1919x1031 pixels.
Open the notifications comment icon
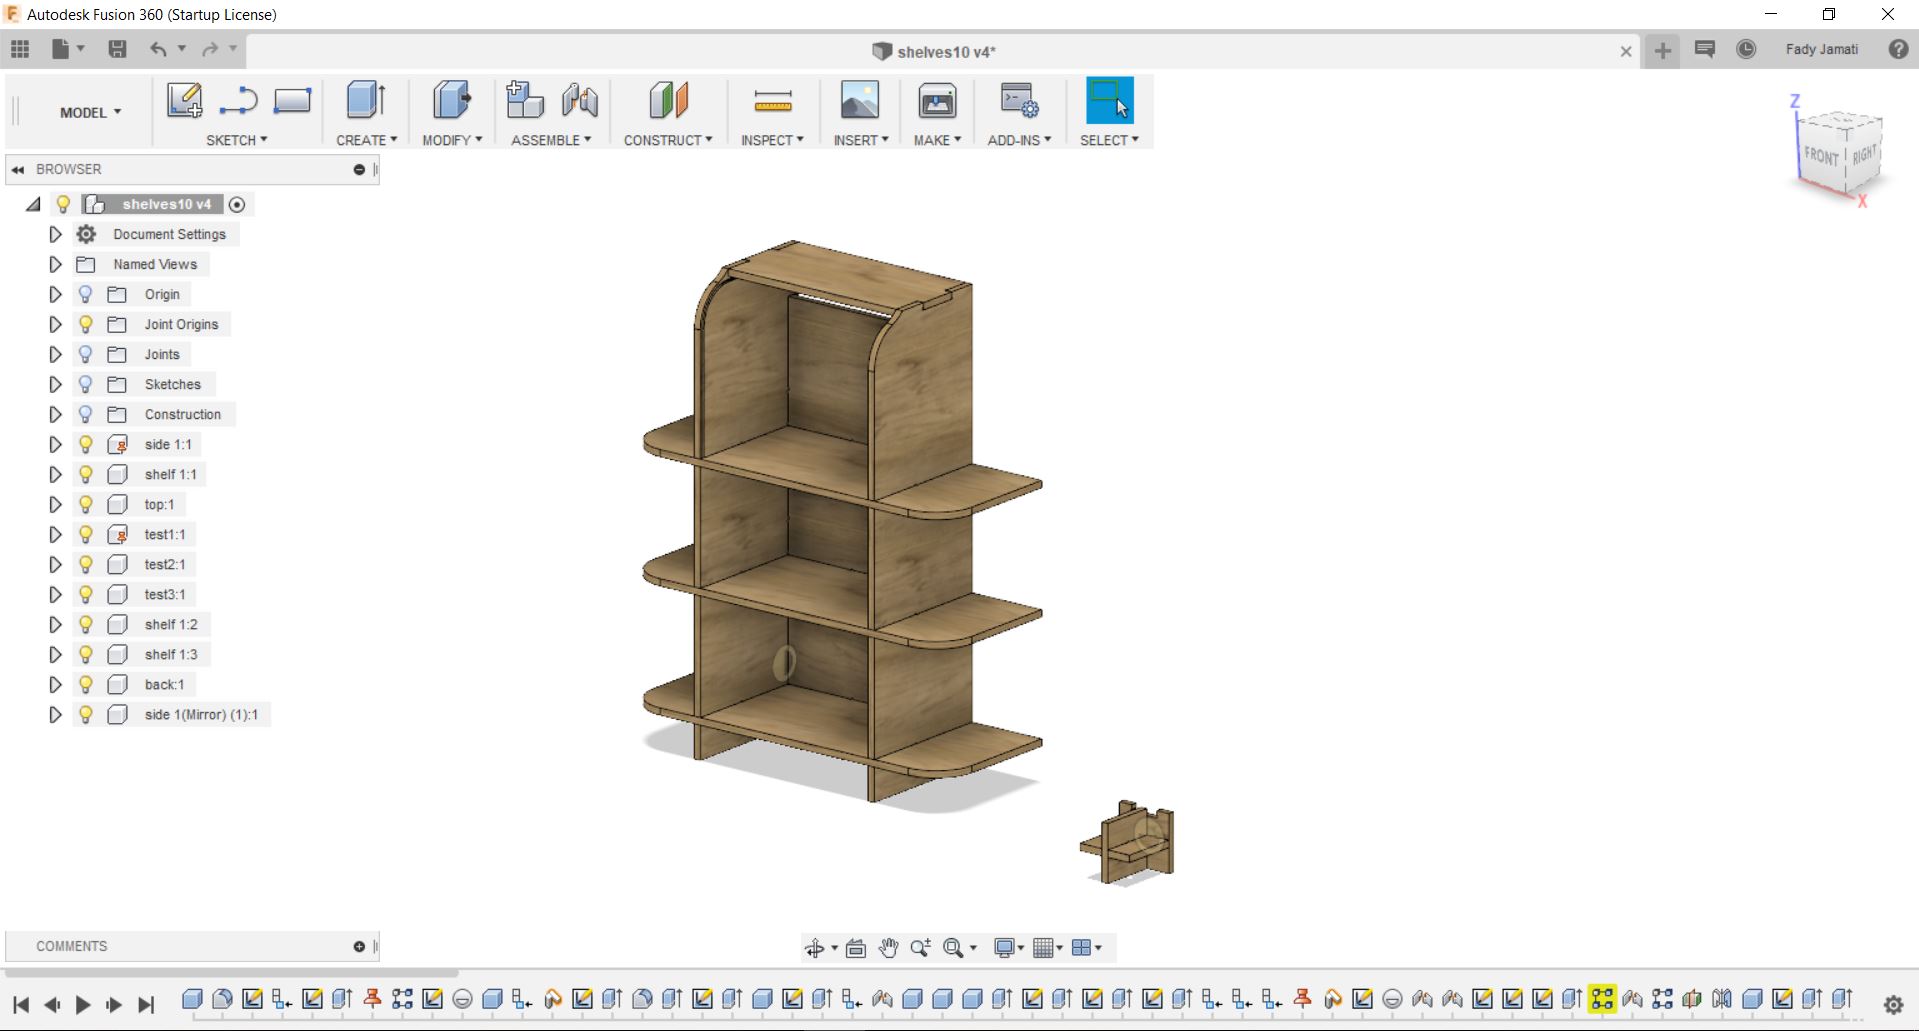(x=1705, y=49)
